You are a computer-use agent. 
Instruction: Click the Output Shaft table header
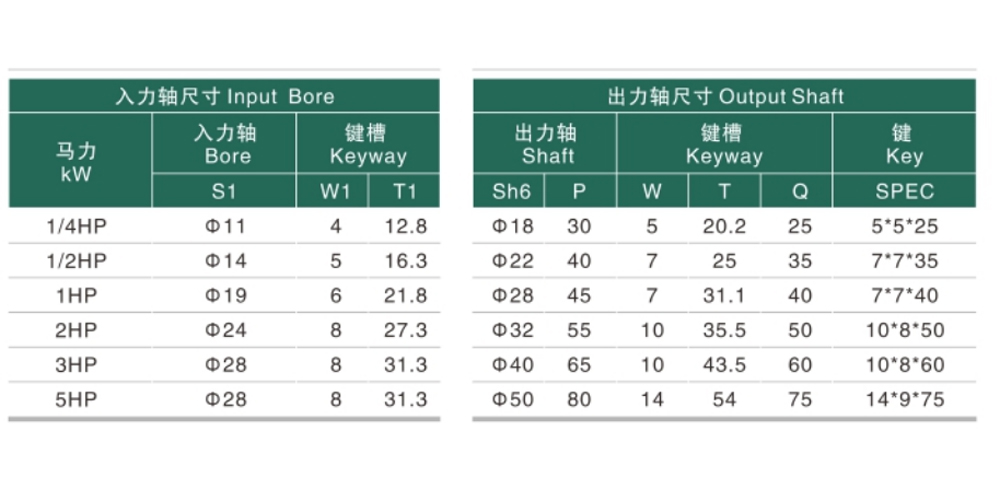coord(724,96)
